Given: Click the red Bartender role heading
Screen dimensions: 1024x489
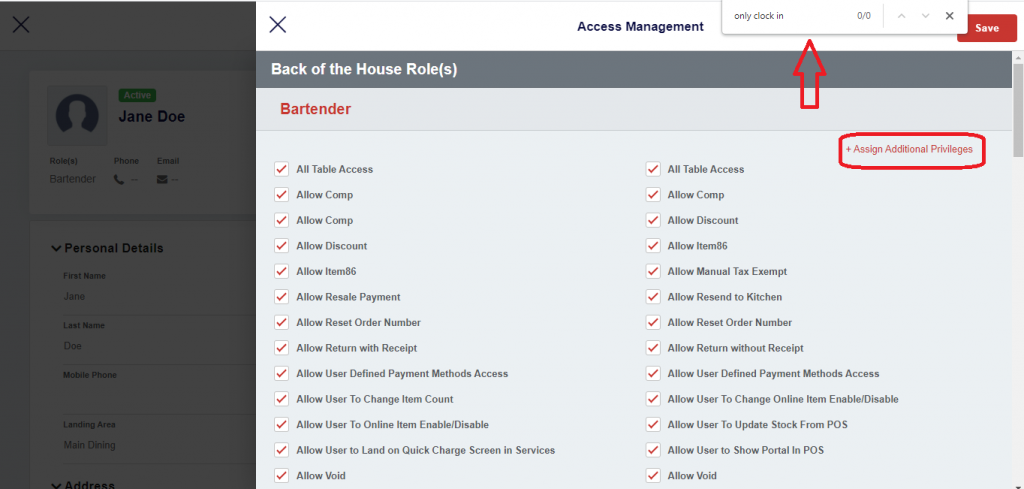Looking at the screenshot, I should (315, 109).
